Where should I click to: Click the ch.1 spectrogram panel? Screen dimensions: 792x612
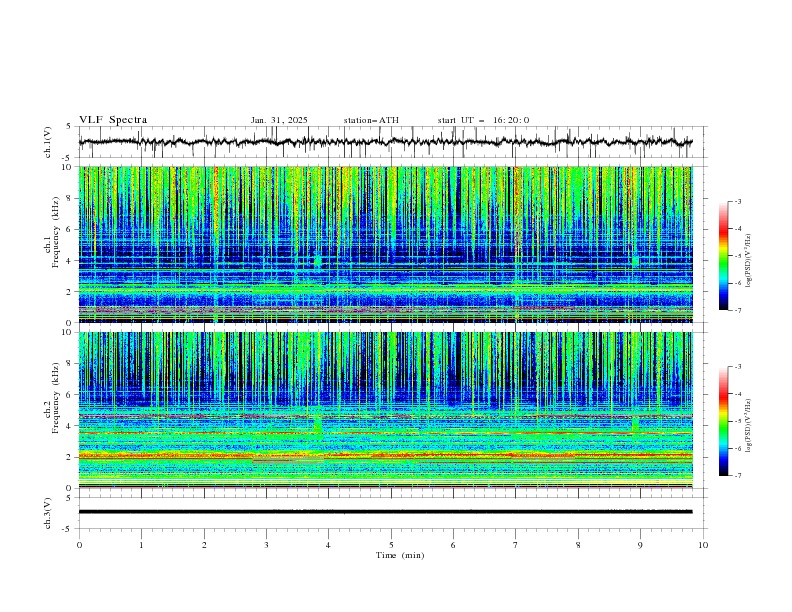[385, 244]
